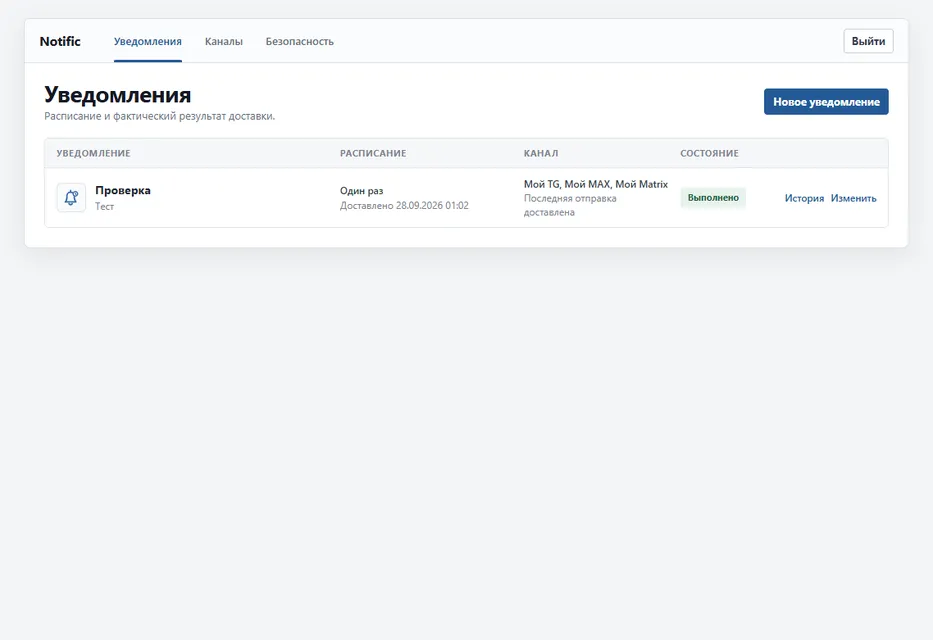Image resolution: width=933 pixels, height=640 pixels.
Task: Click the Последняя отправка доставлена note
Action: (x=570, y=205)
